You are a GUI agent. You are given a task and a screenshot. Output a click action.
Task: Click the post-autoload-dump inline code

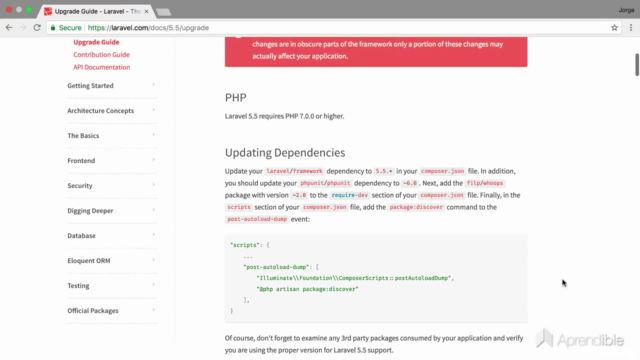pyautogui.click(x=257, y=219)
